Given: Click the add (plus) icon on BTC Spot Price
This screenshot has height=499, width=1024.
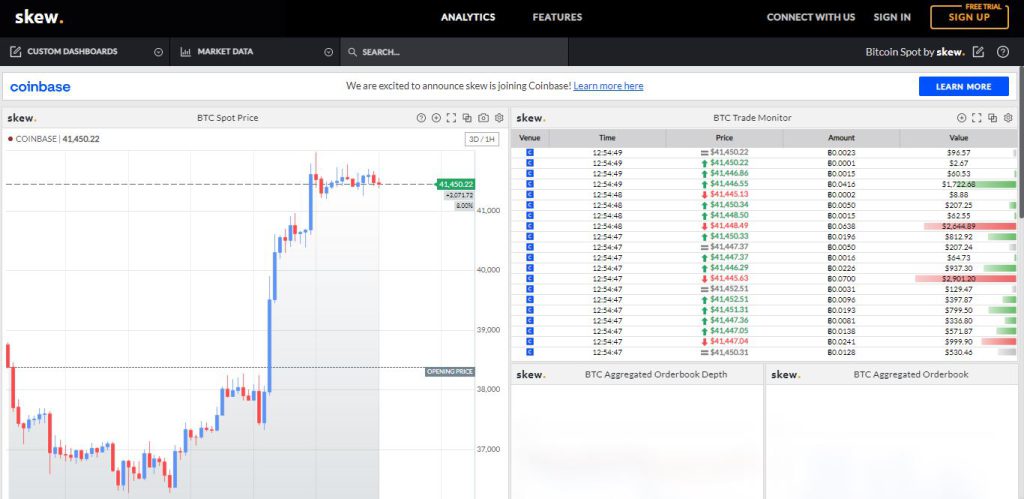Looking at the screenshot, I should click(x=436, y=118).
